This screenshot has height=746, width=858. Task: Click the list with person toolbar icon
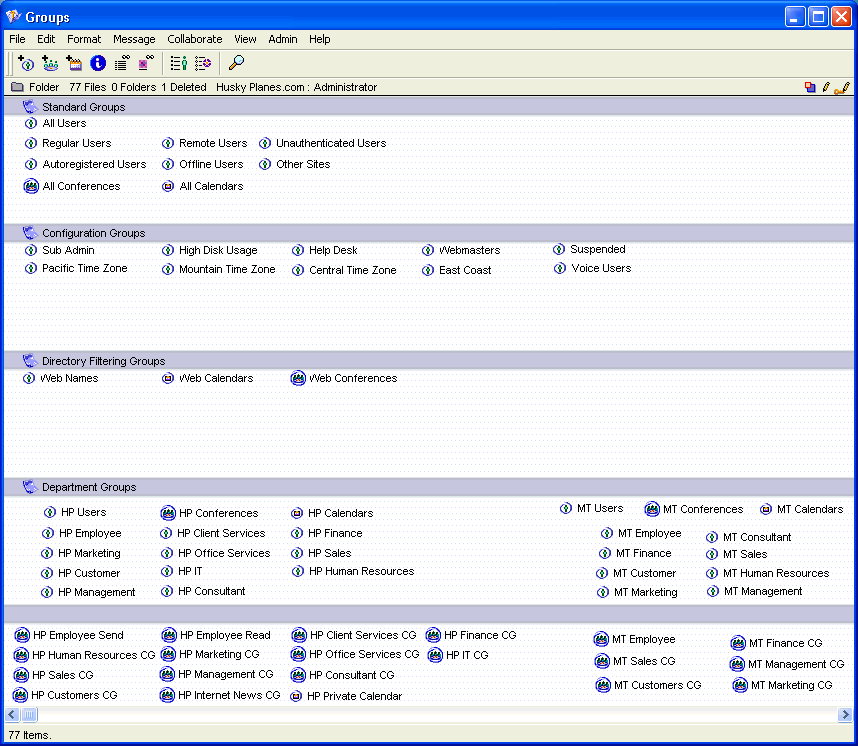[179, 63]
